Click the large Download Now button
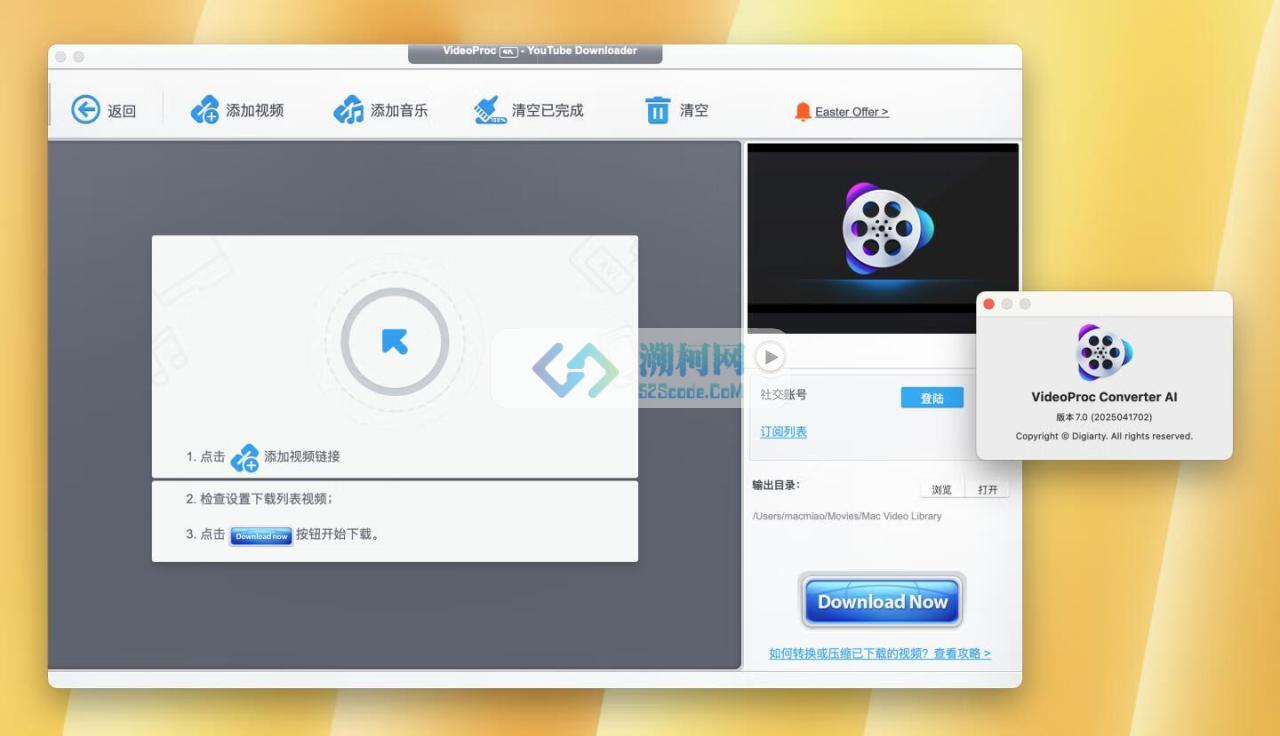The height and width of the screenshot is (736, 1280). click(882, 602)
